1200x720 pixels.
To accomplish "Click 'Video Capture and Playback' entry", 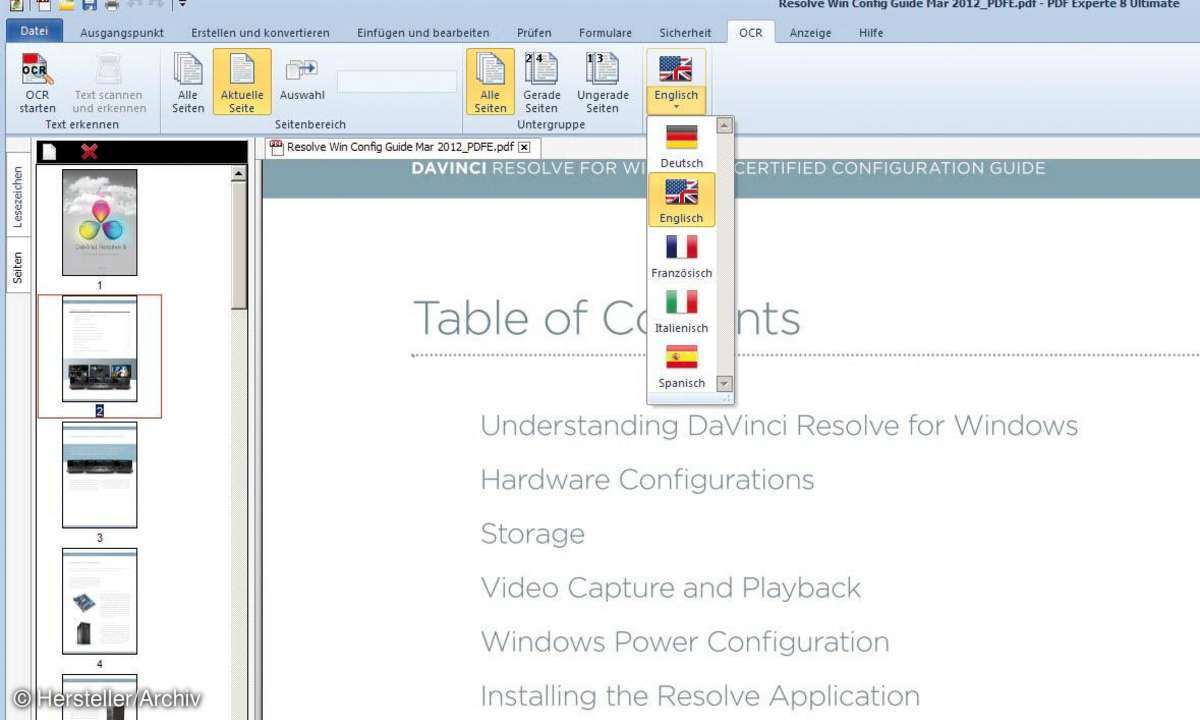I will point(670,587).
